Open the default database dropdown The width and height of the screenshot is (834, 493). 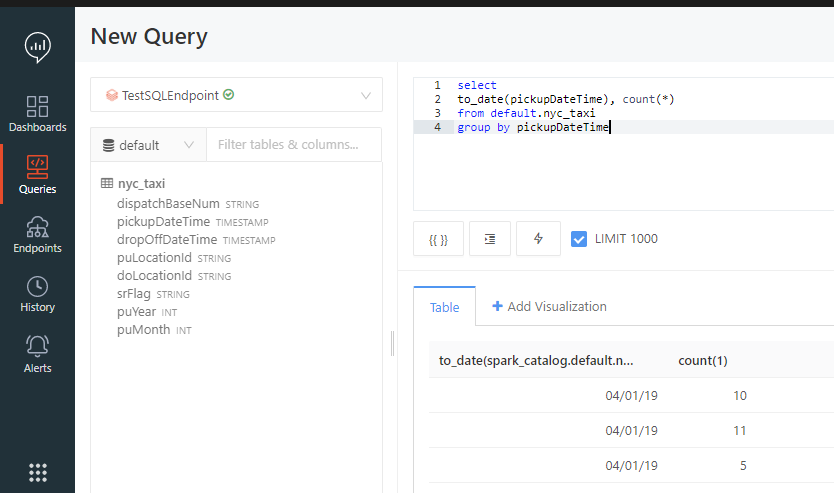148,145
